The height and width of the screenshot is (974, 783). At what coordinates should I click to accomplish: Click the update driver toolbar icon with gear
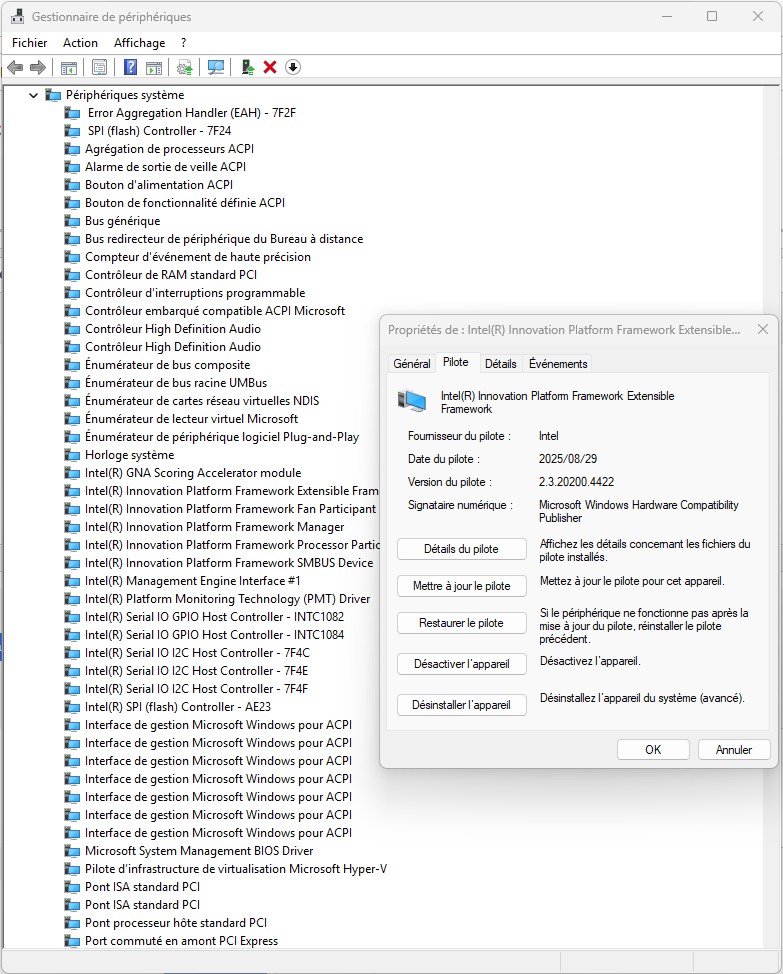click(x=184, y=67)
